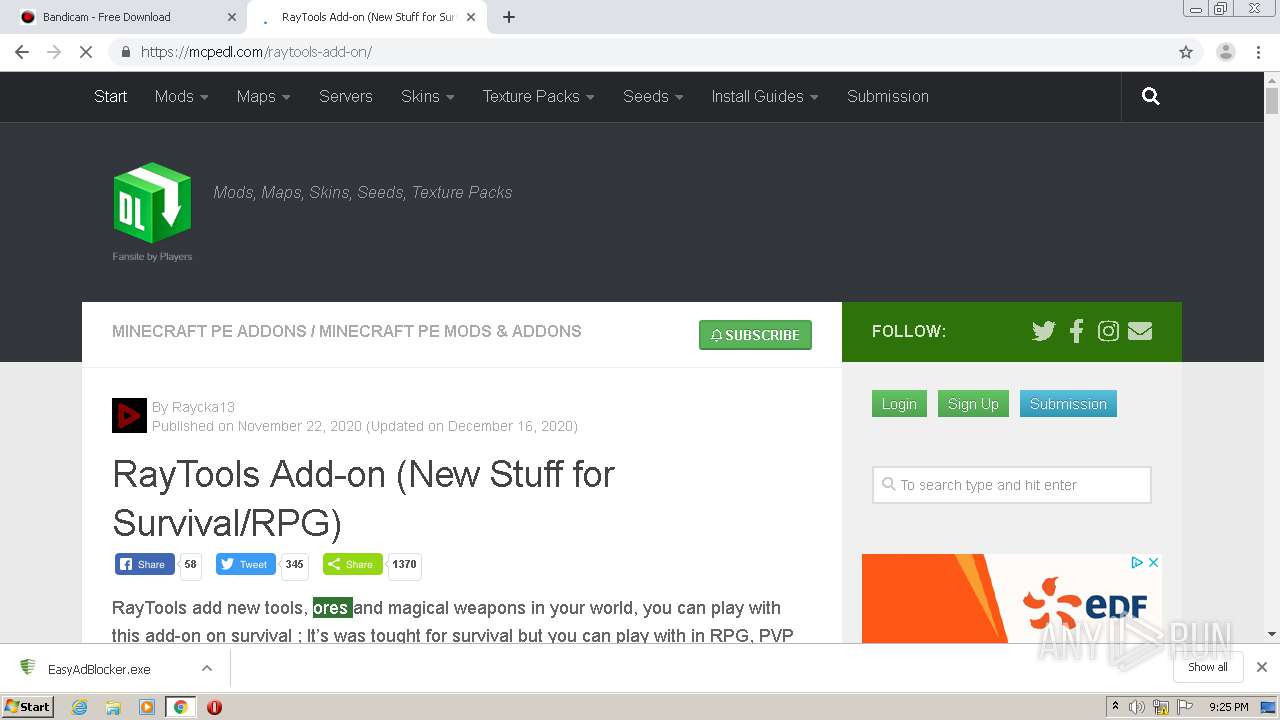The height and width of the screenshot is (720, 1280).
Task: Click the green Login button
Action: coord(899,404)
